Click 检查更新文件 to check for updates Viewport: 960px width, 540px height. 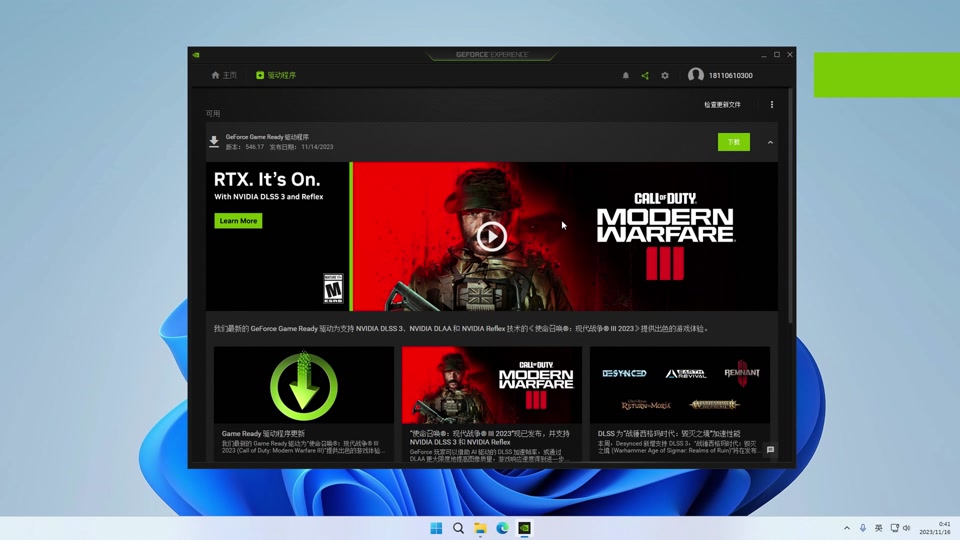(x=722, y=105)
